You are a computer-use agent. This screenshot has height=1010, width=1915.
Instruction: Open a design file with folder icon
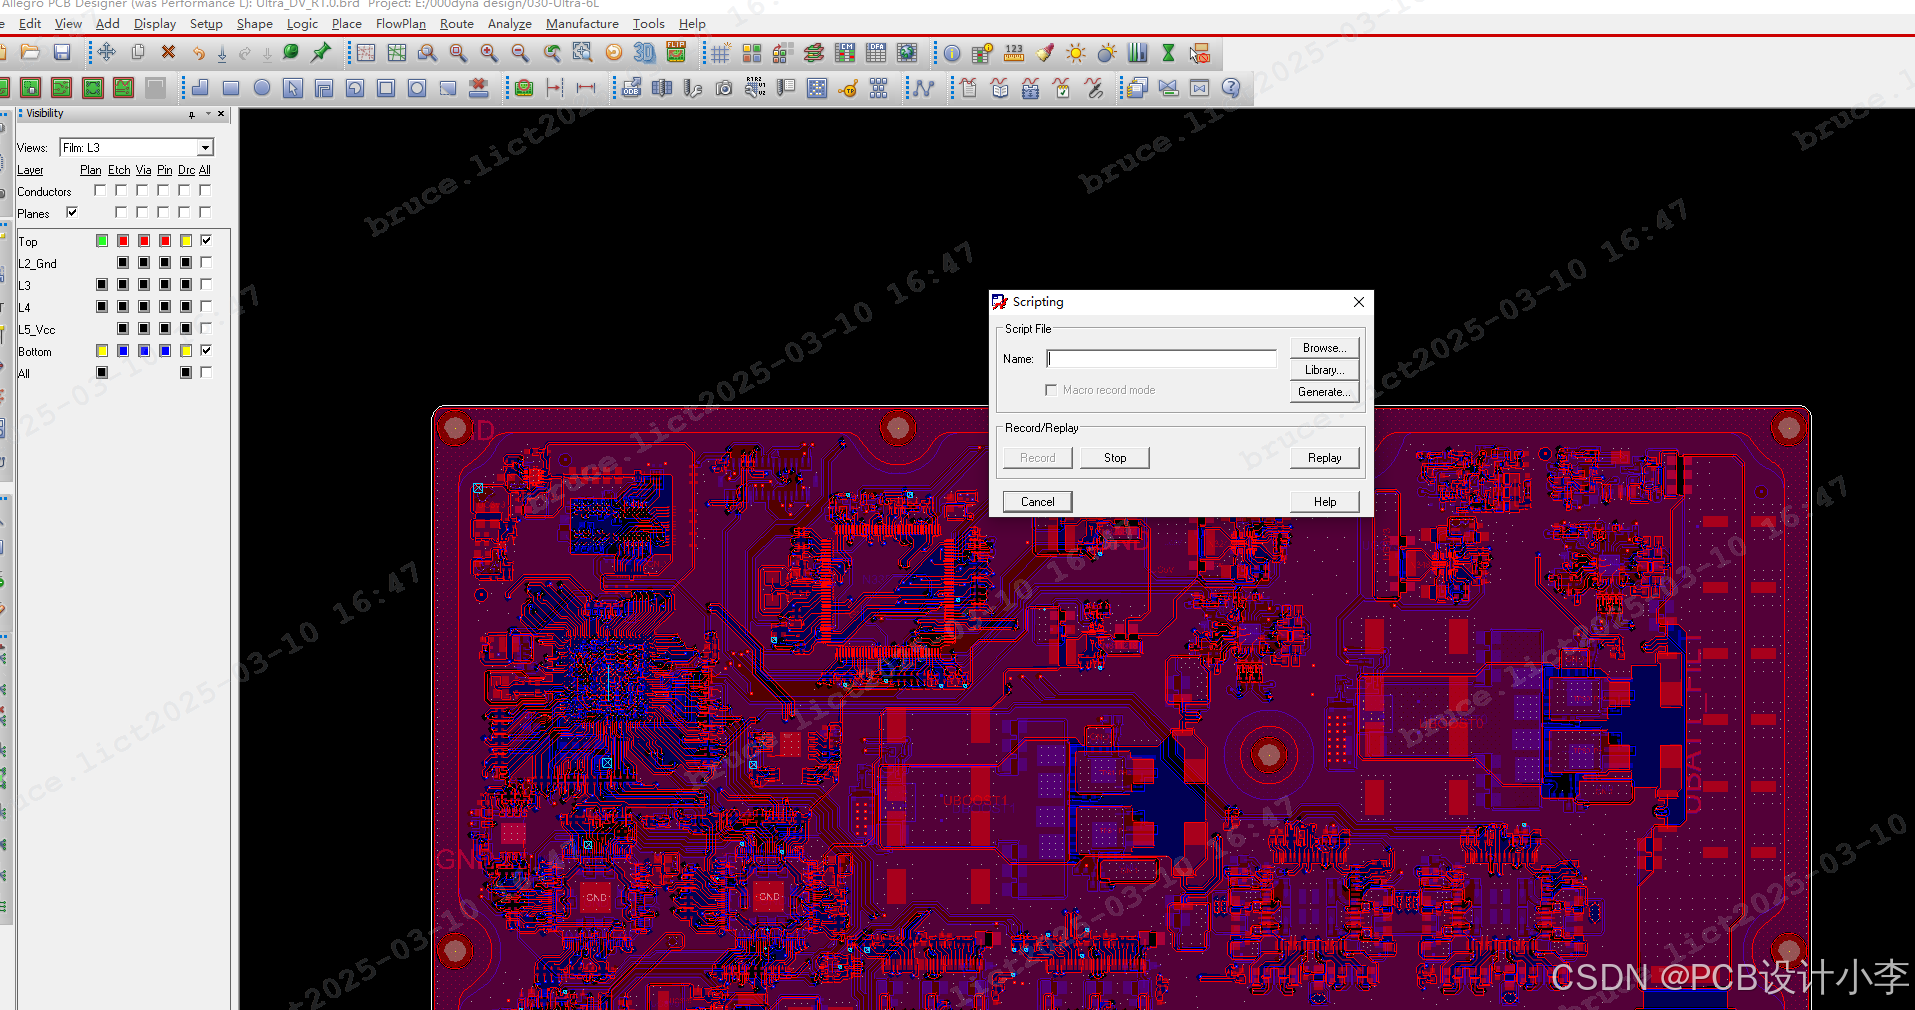coord(30,52)
